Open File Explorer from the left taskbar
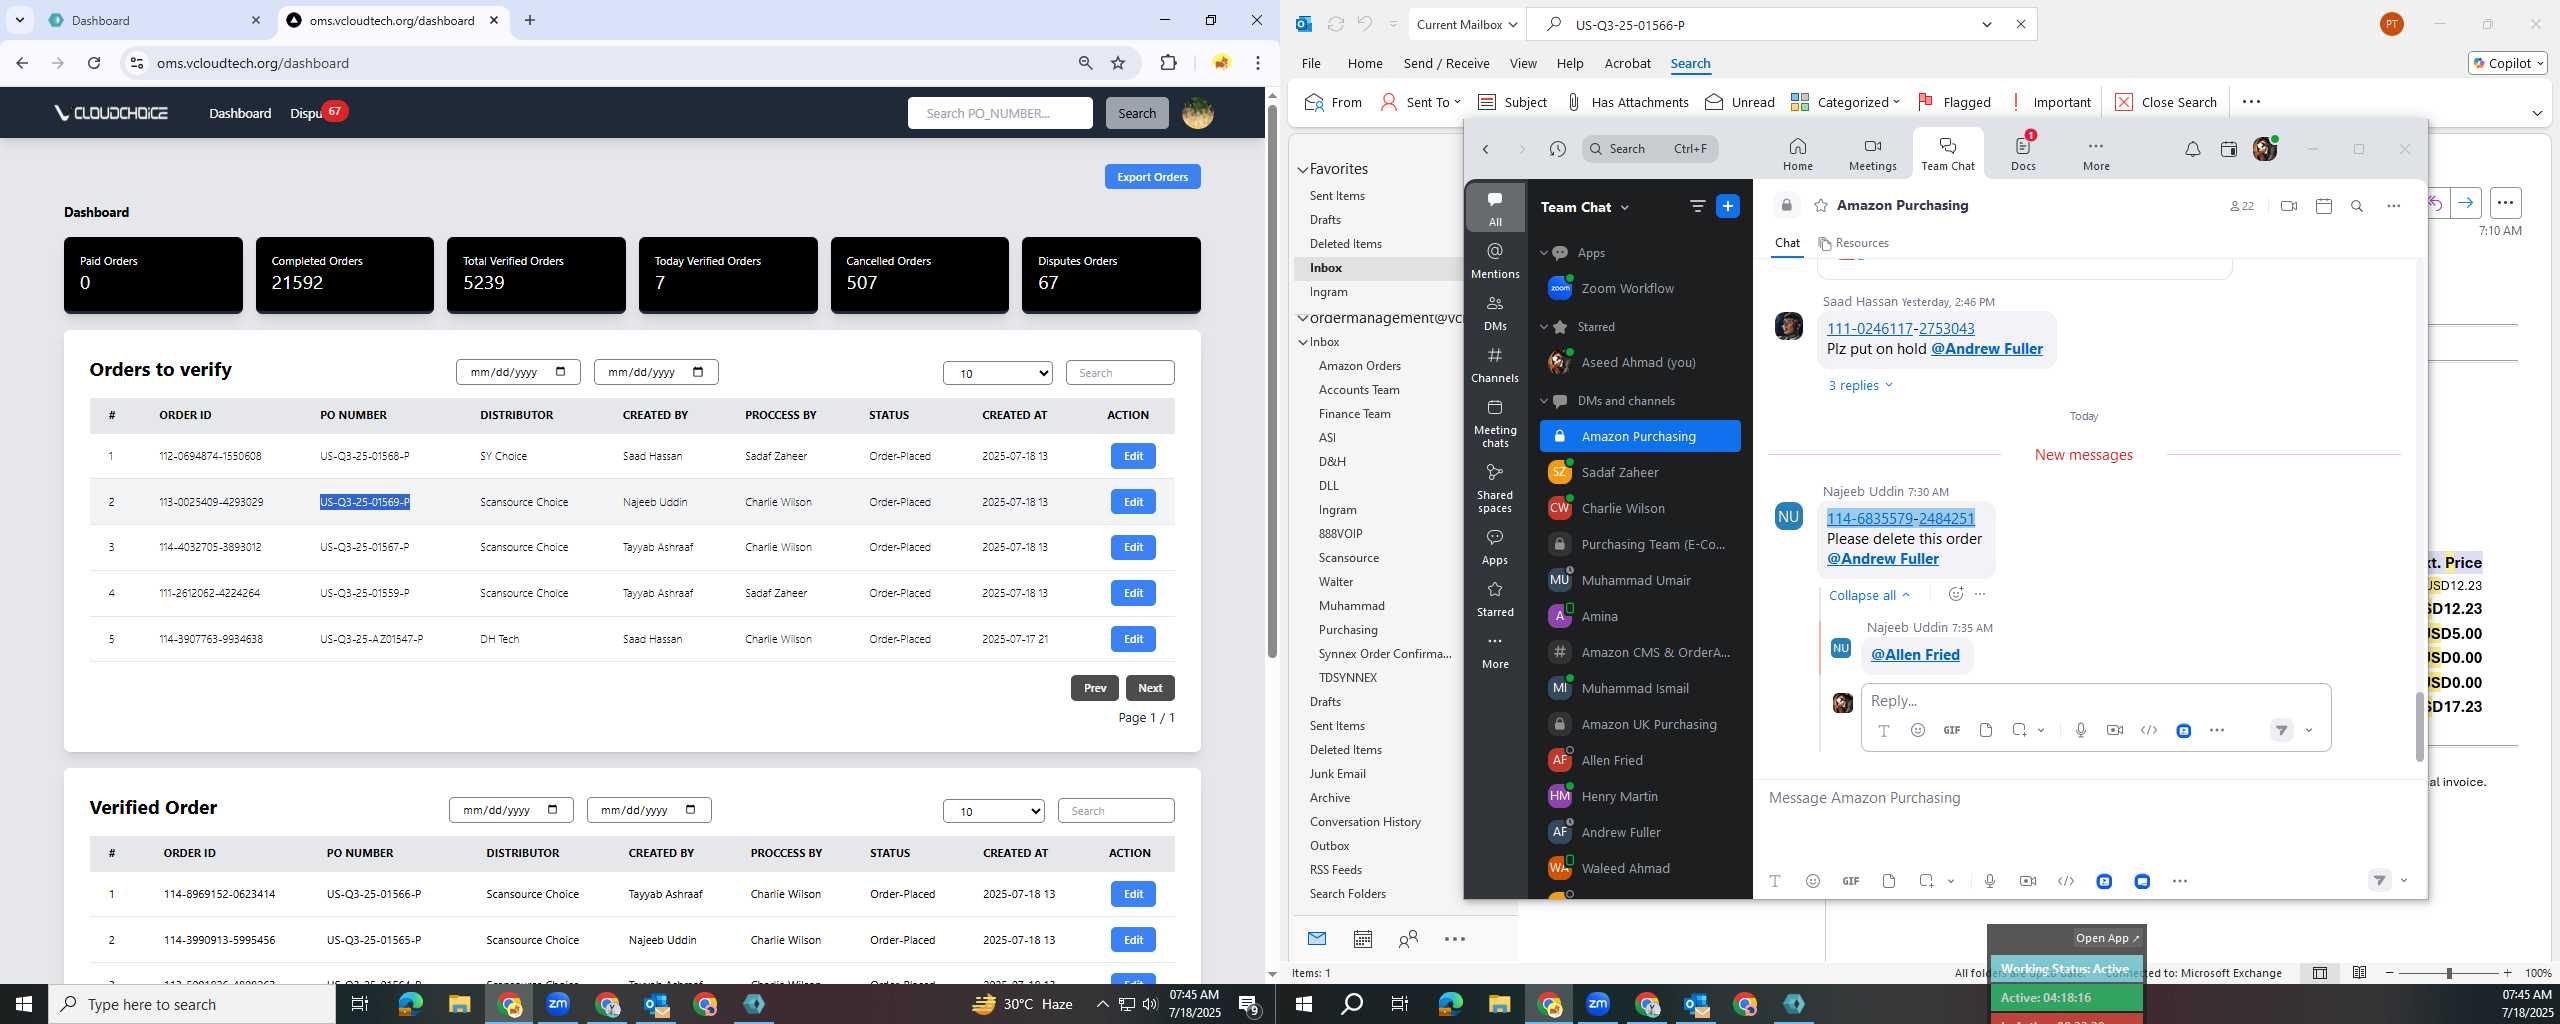Screen dimensions: 2560x1024 [459, 1004]
